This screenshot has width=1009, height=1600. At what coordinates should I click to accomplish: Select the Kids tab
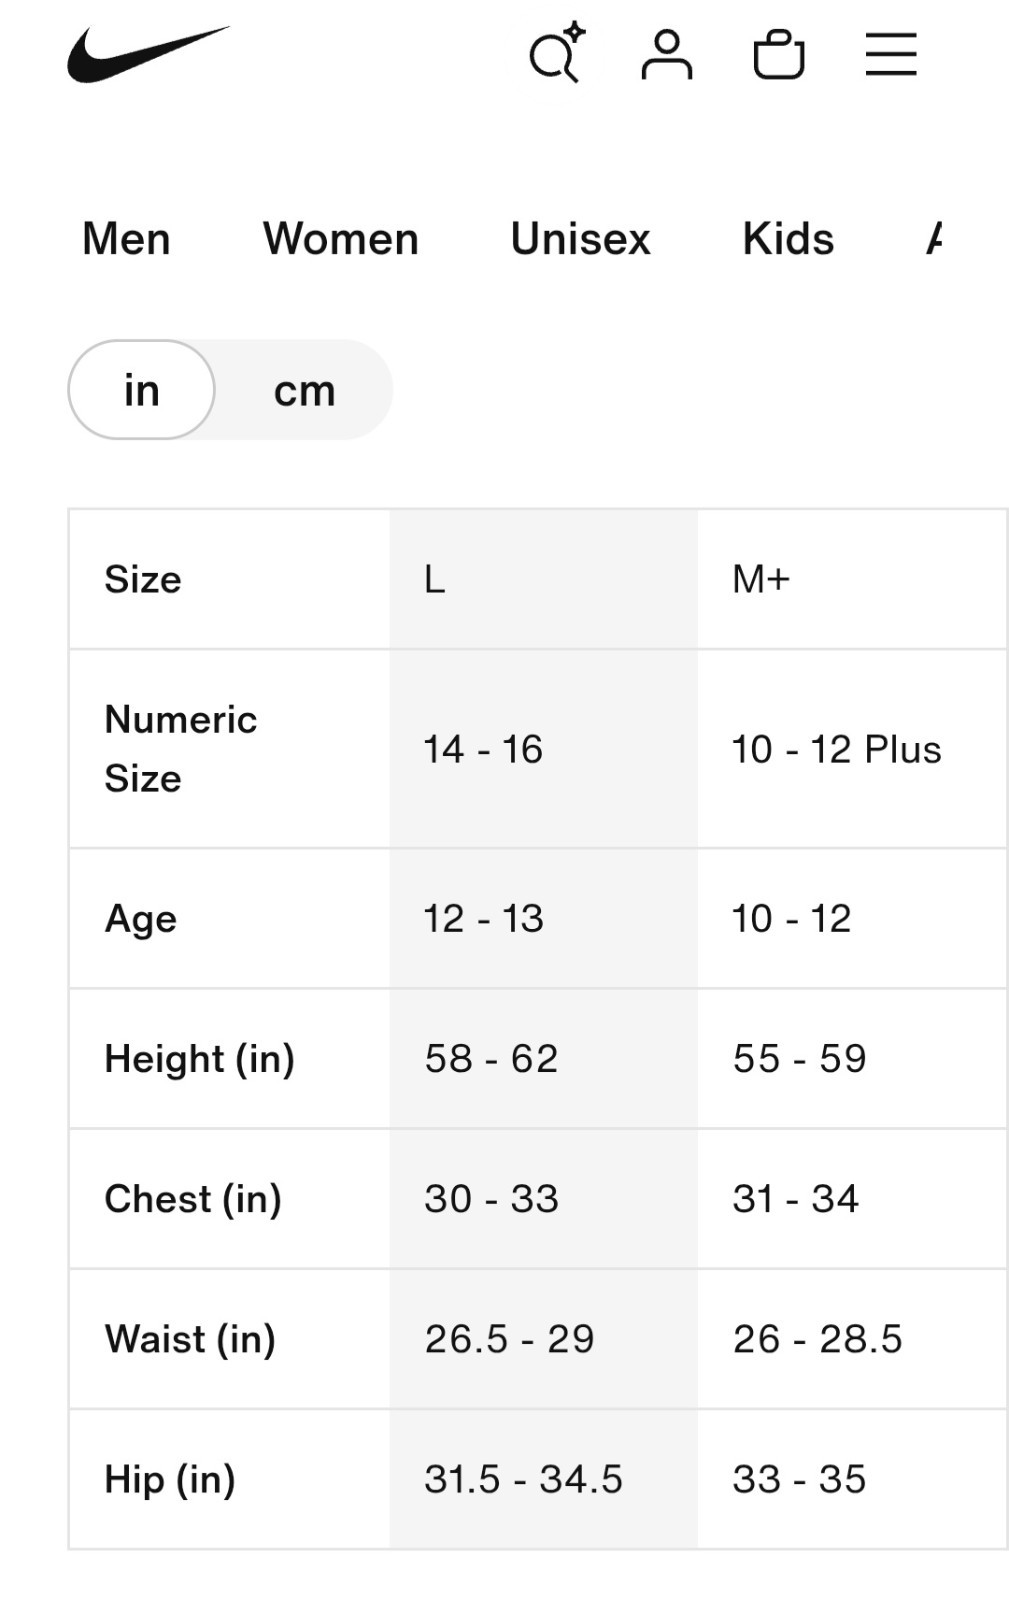(x=788, y=239)
